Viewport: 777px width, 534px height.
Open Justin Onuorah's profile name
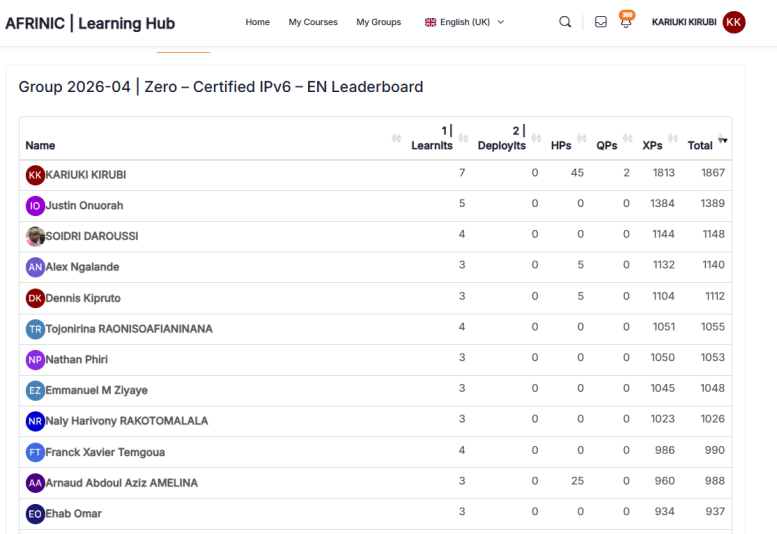pos(84,206)
